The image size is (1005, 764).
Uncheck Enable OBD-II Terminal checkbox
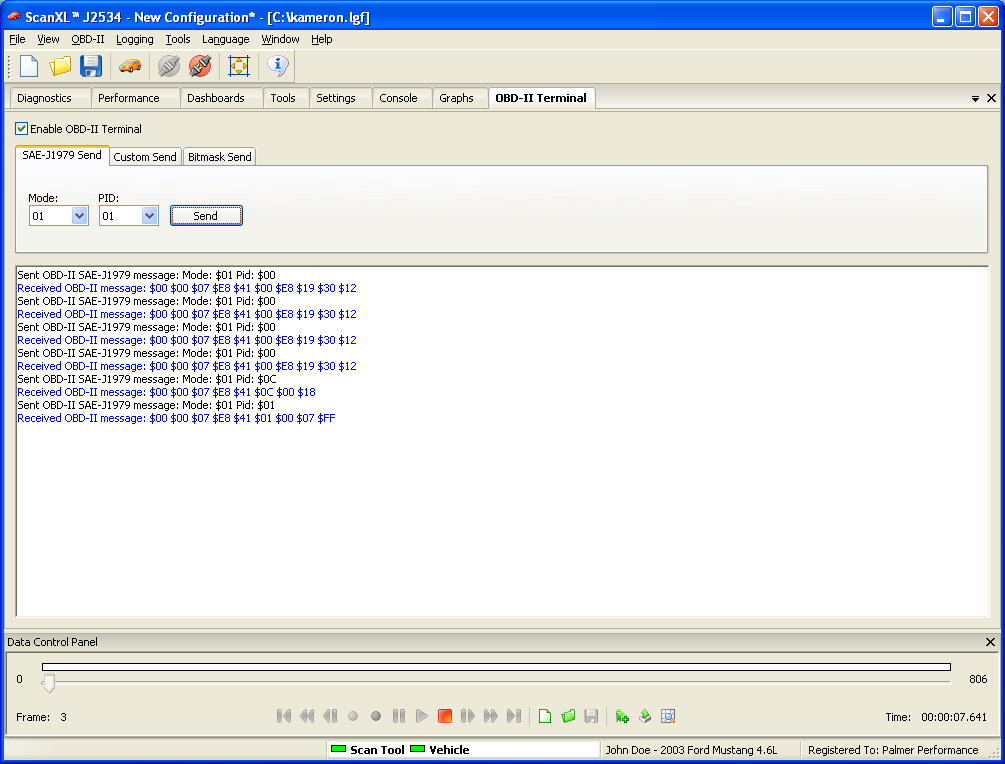pos(22,129)
